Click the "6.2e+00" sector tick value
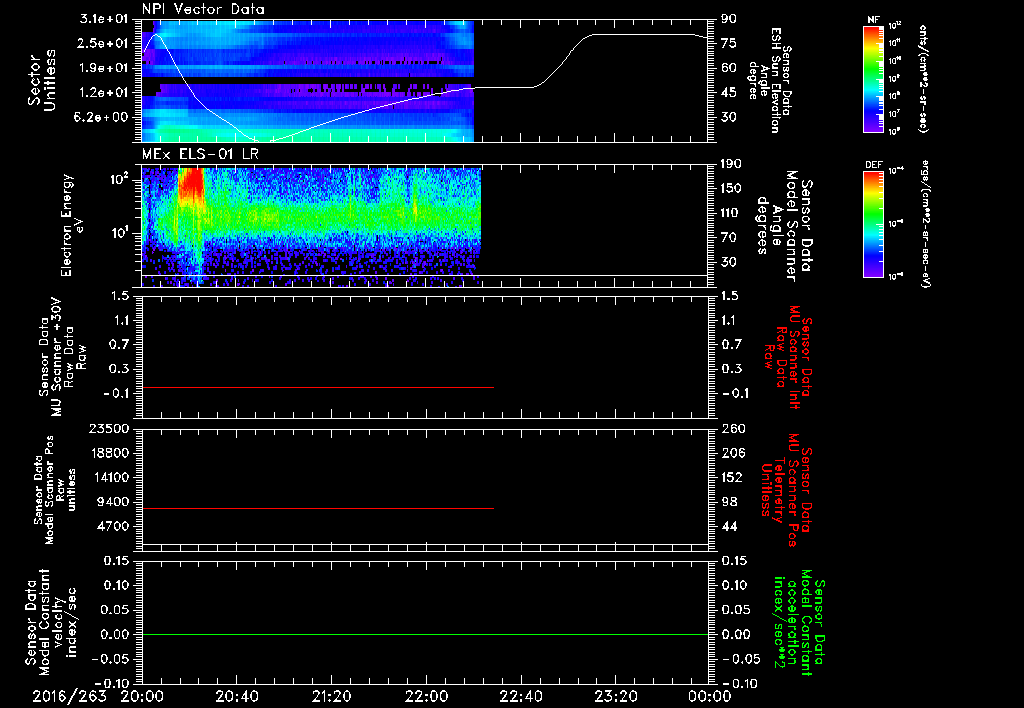Screen dimensions: 1024x708 (103, 117)
